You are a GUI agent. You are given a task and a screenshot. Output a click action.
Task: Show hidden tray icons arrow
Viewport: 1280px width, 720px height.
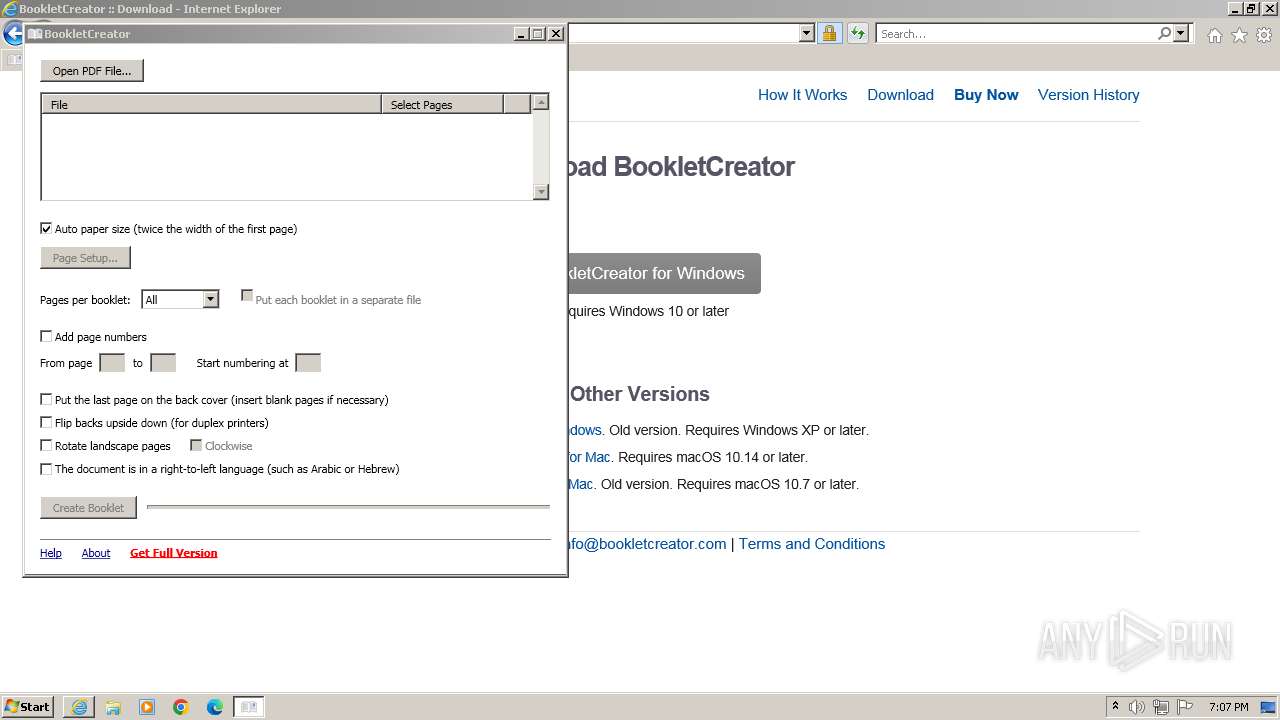point(1116,706)
